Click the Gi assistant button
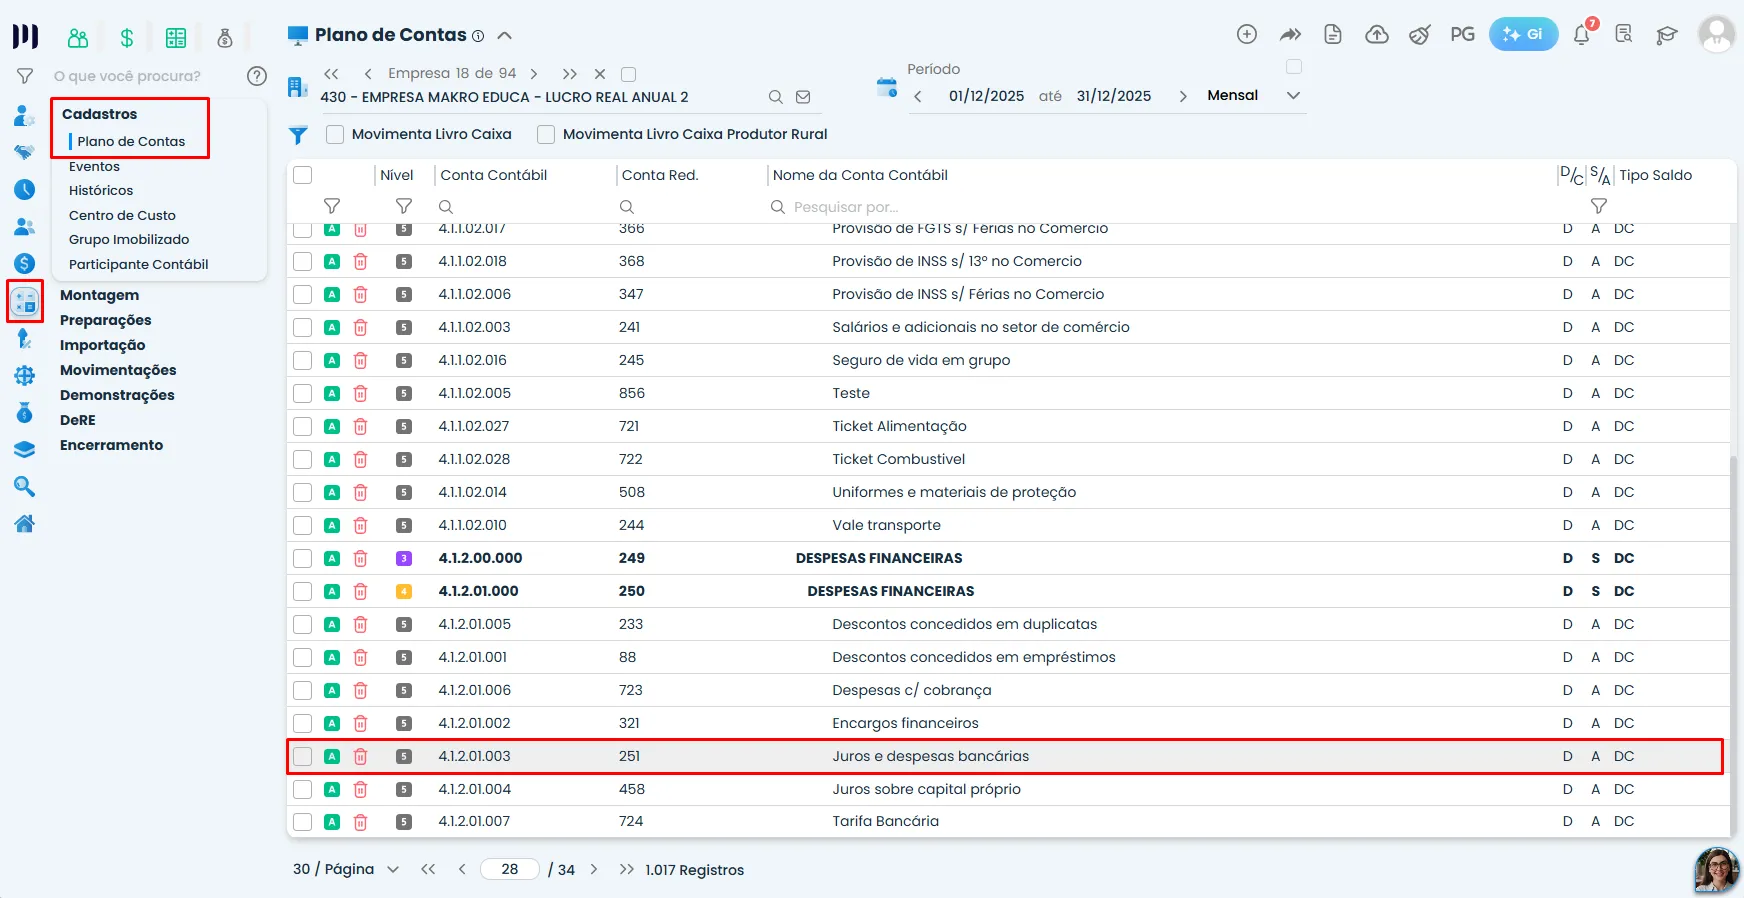This screenshot has height=898, width=1744. point(1523,34)
